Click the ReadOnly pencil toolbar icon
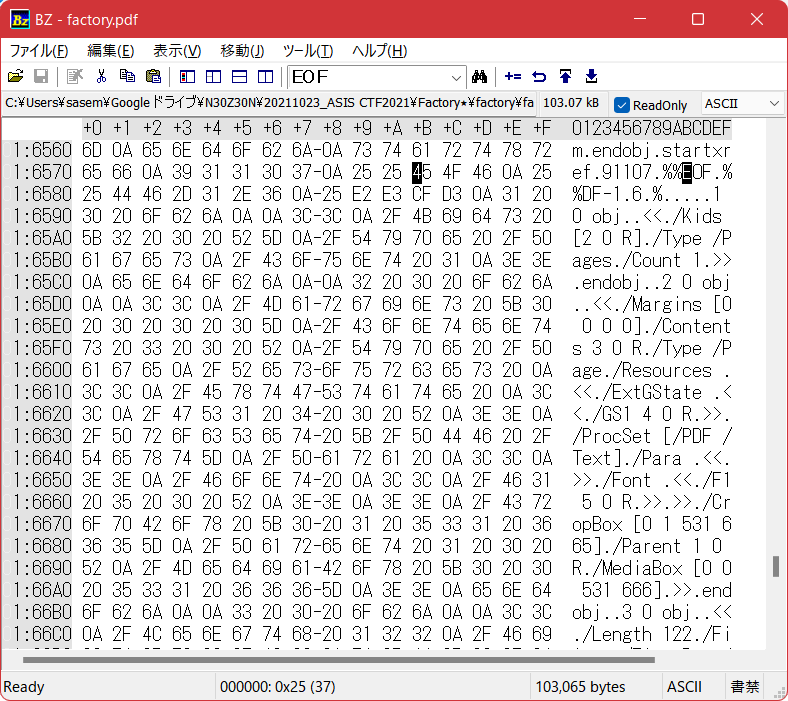This screenshot has height=701, width=788. (75, 76)
